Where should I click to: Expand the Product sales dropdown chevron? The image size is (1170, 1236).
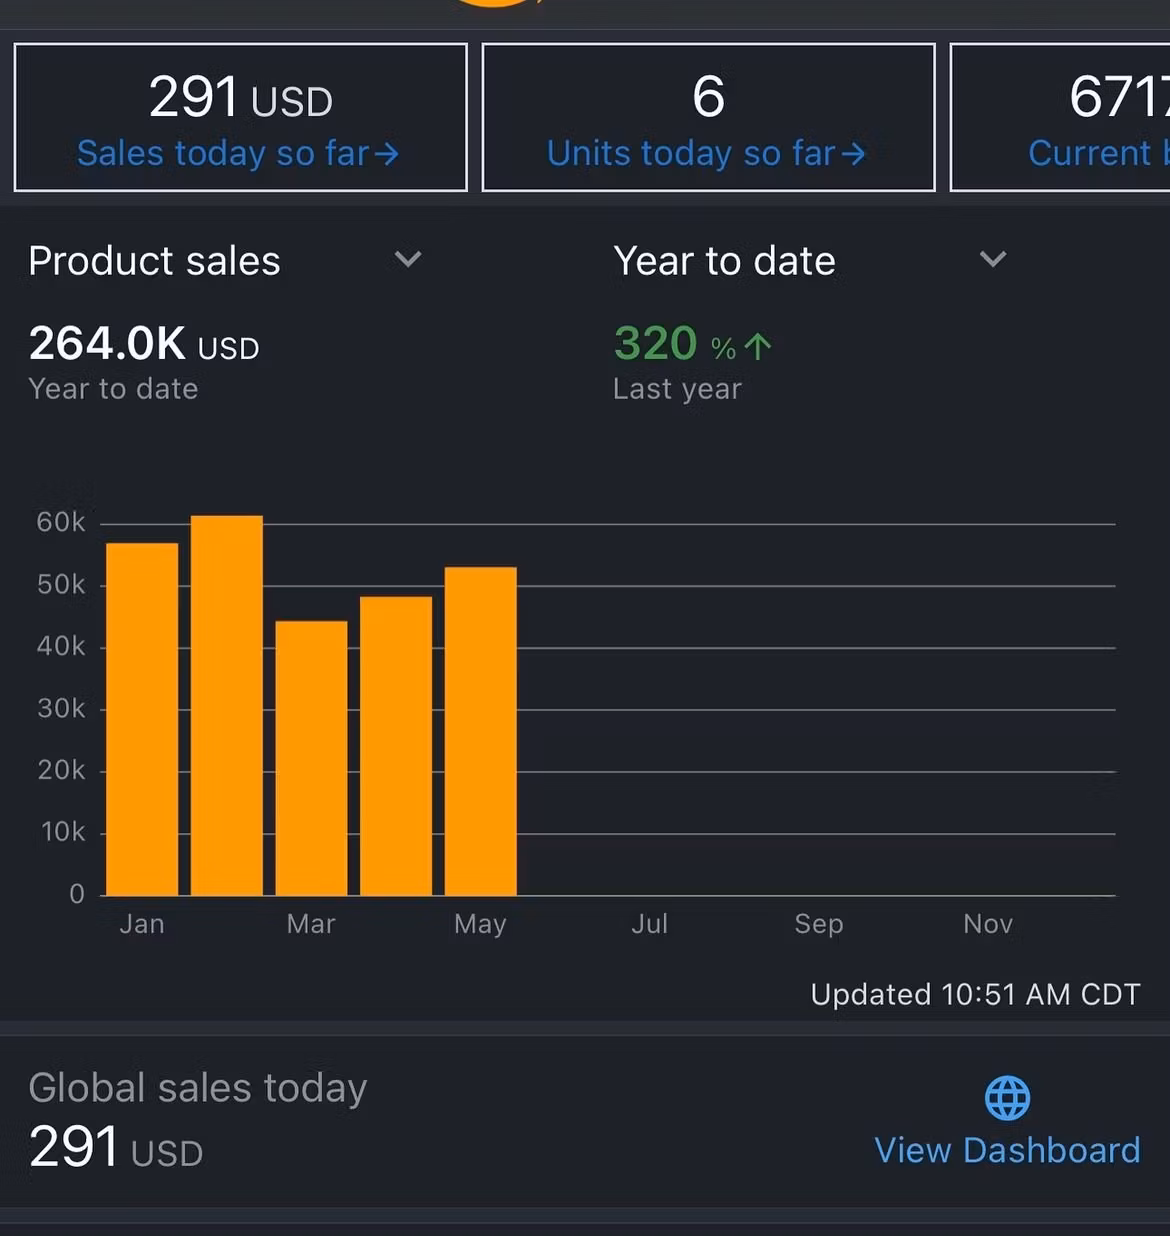[408, 260]
